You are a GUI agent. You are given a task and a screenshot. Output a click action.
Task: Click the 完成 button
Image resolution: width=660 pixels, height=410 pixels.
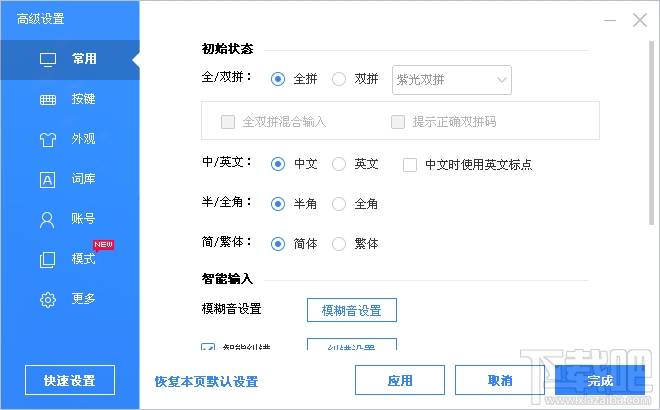[x=600, y=380]
